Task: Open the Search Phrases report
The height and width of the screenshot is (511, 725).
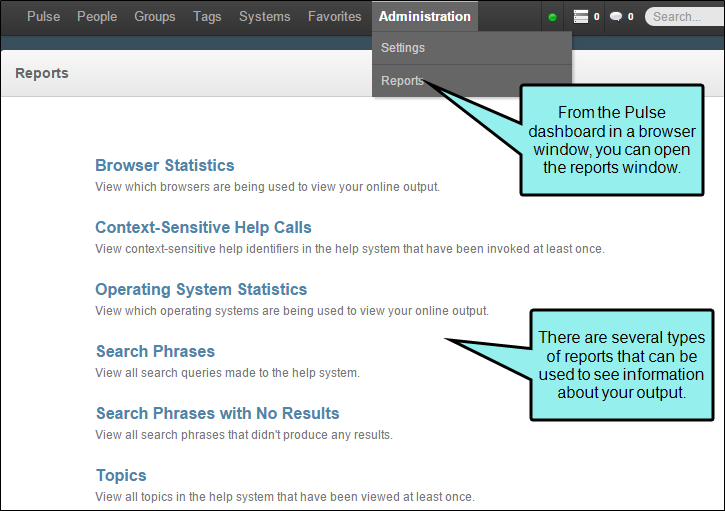Action: pyautogui.click(x=155, y=351)
